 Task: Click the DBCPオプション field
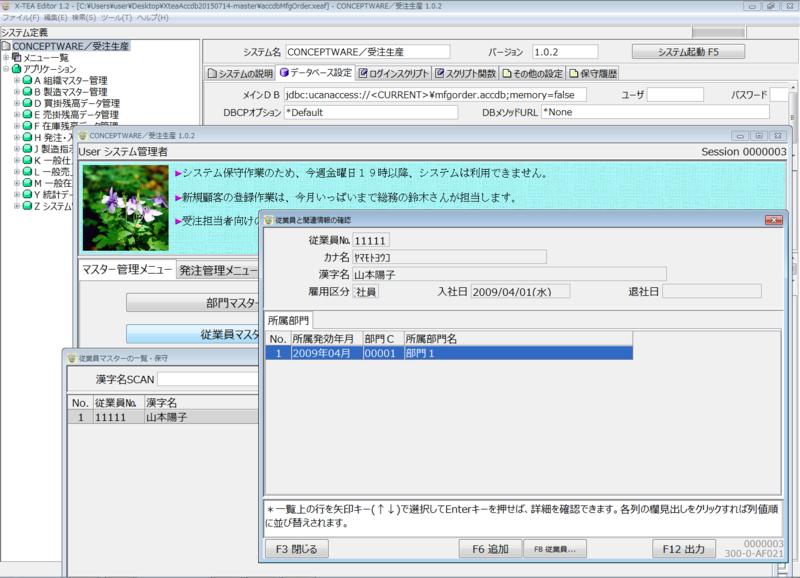[370, 112]
